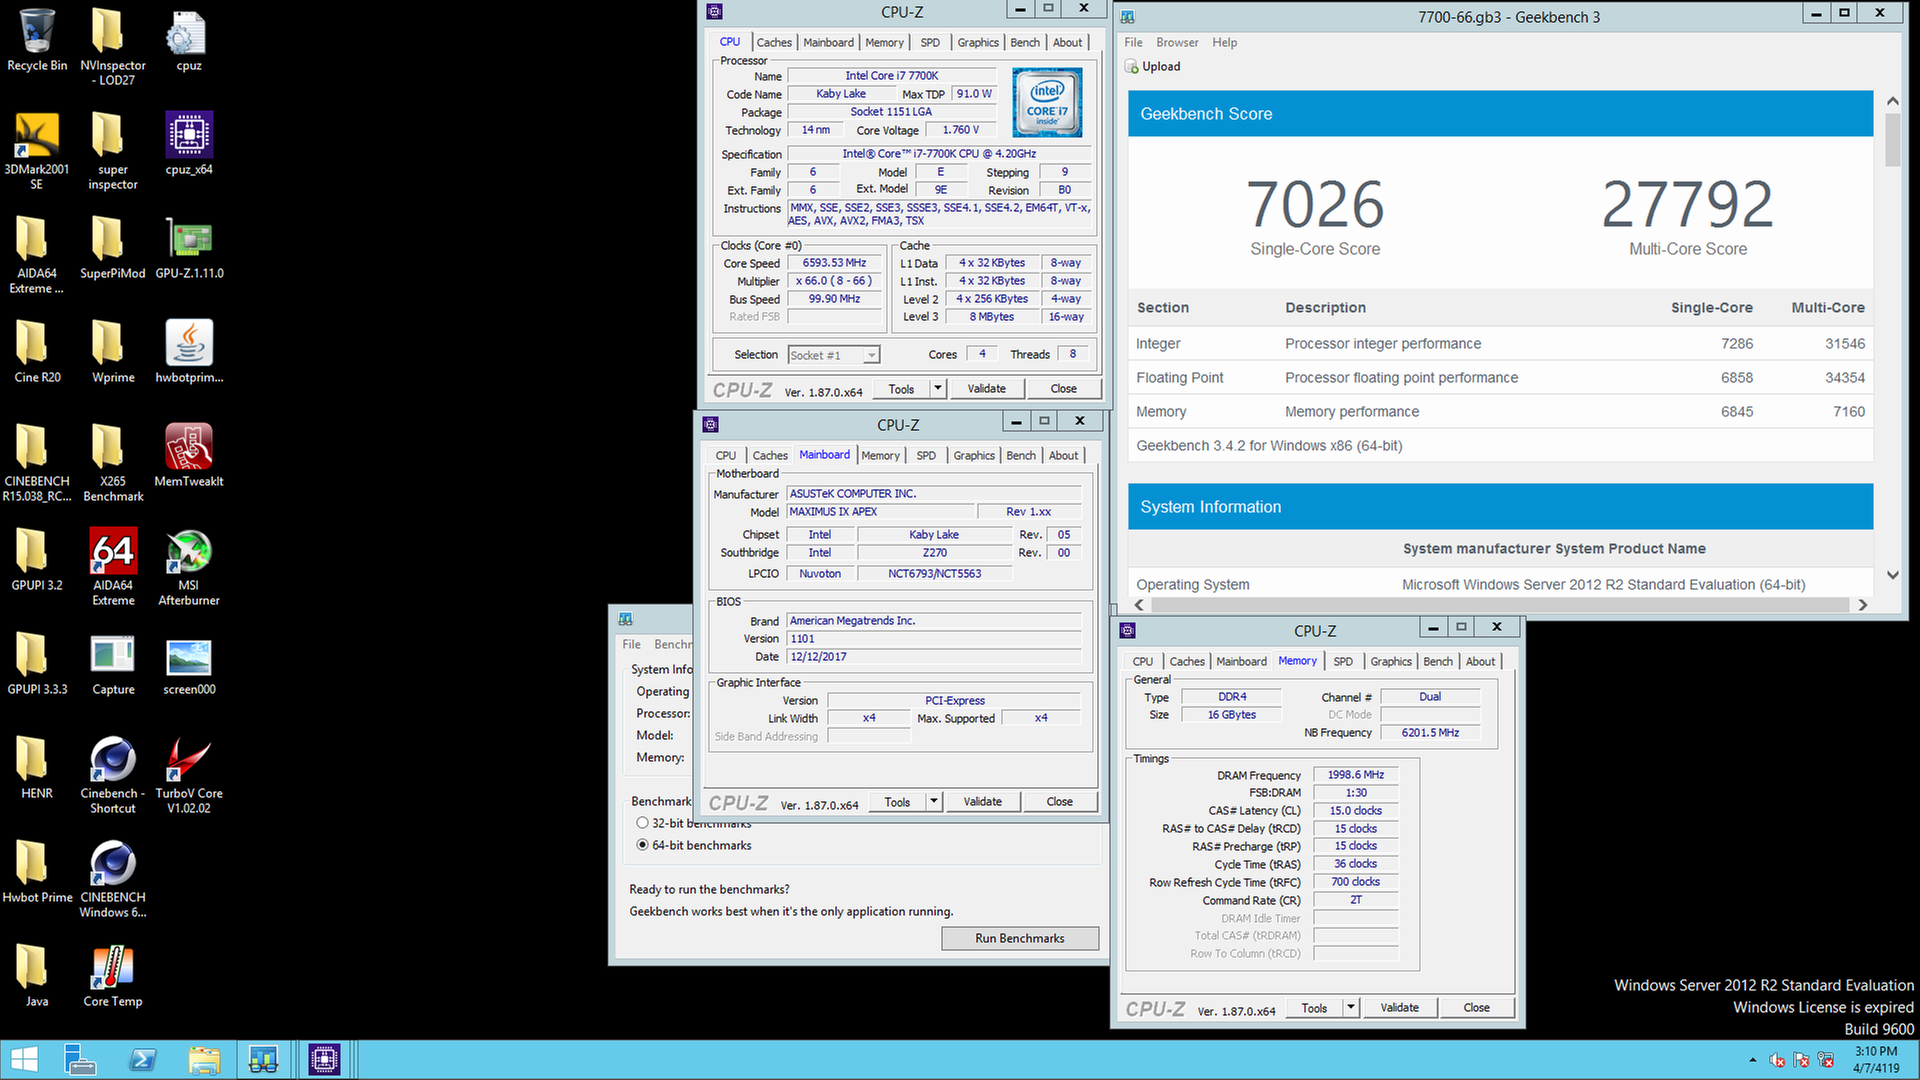Launch the Core Temp desktop icon
The height and width of the screenshot is (1080, 1920).
113,975
